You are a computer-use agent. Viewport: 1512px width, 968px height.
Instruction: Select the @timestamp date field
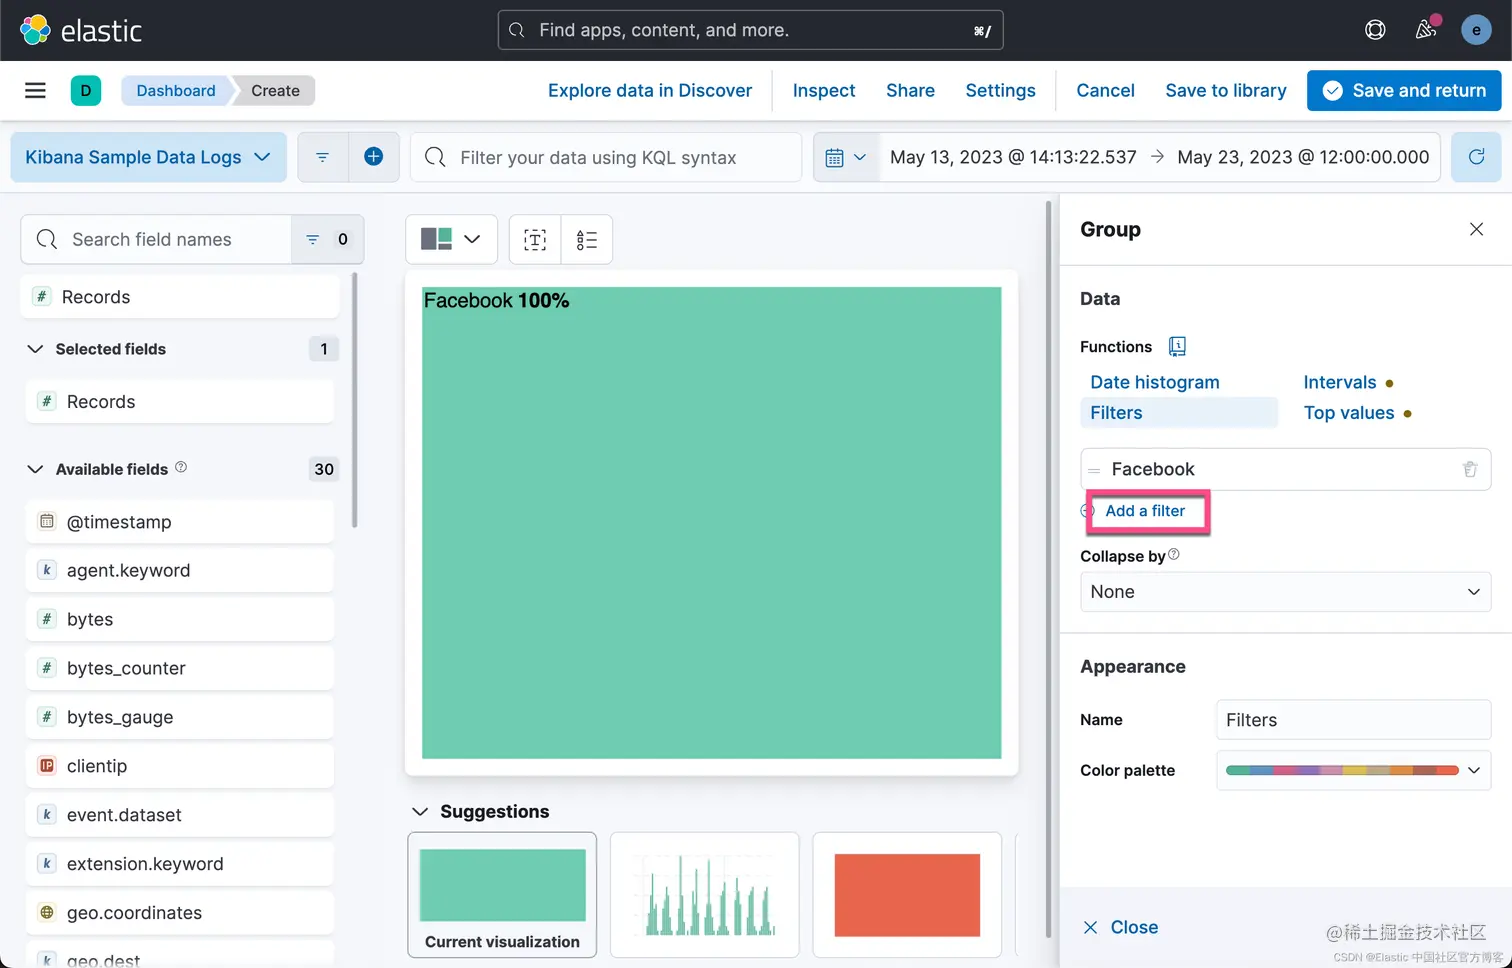pos(180,522)
